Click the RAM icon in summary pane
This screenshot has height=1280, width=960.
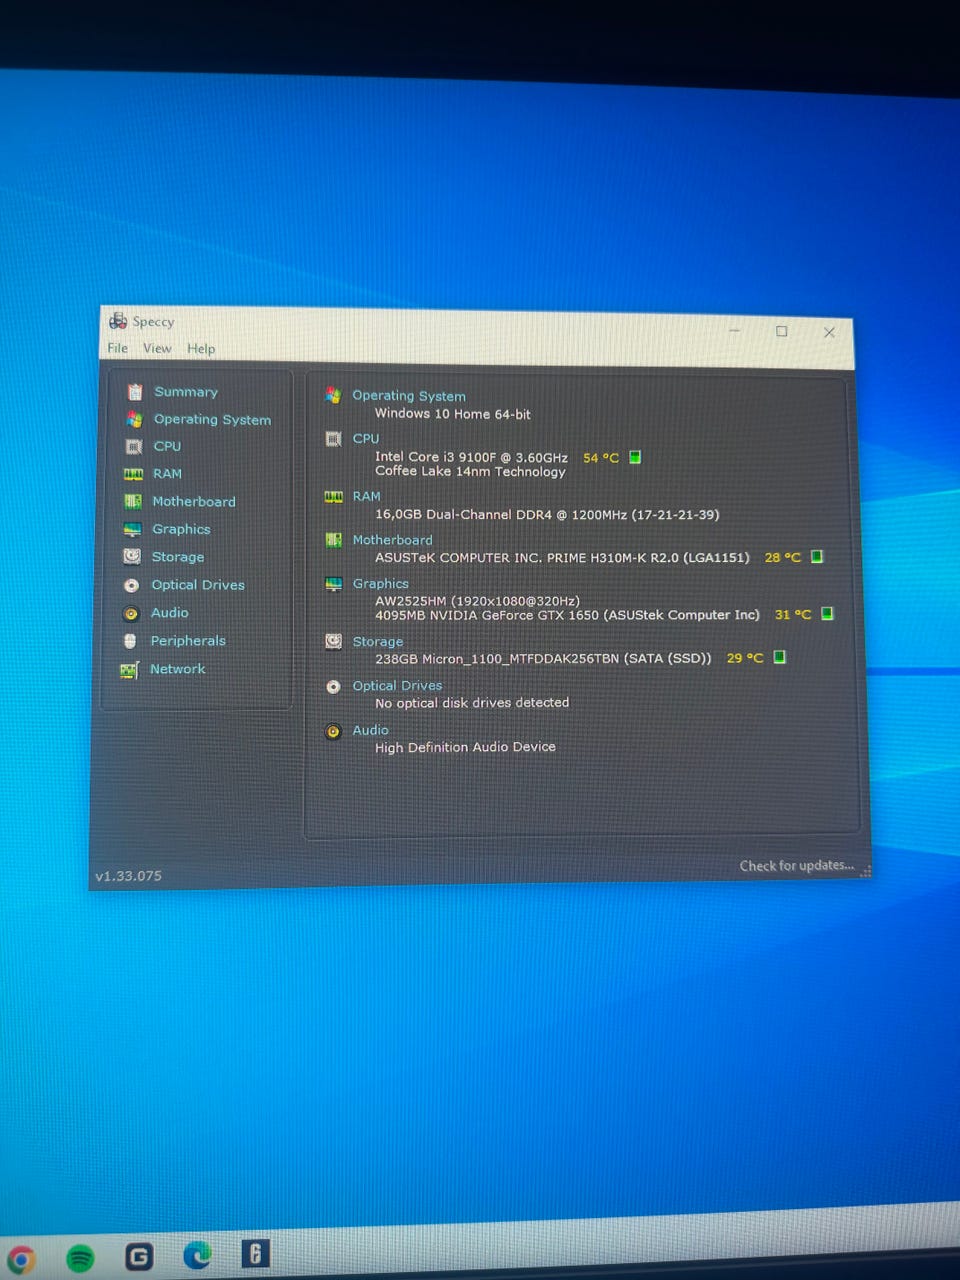tap(334, 497)
